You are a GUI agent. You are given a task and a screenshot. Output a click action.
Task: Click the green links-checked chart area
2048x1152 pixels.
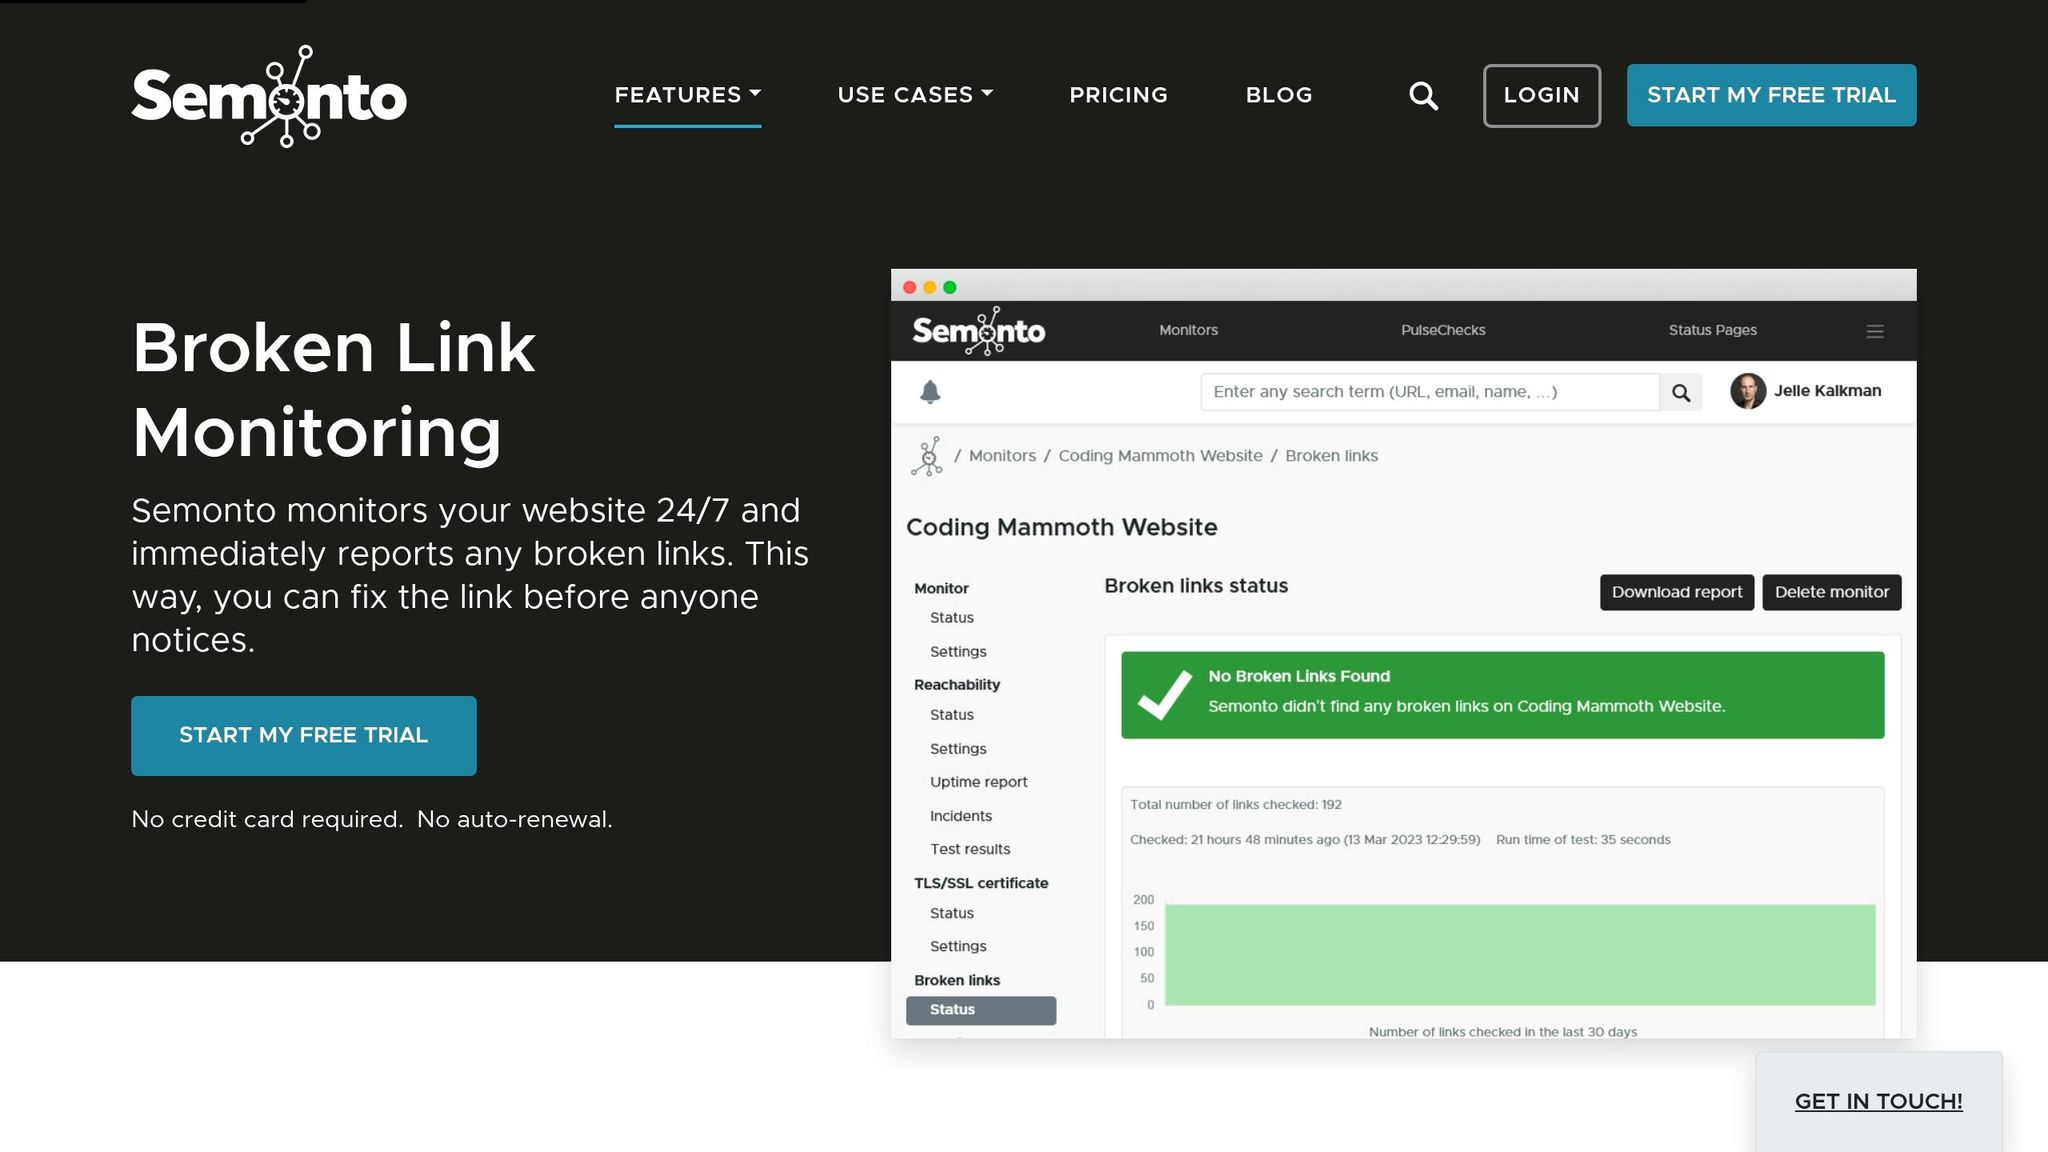pos(1520,955)
